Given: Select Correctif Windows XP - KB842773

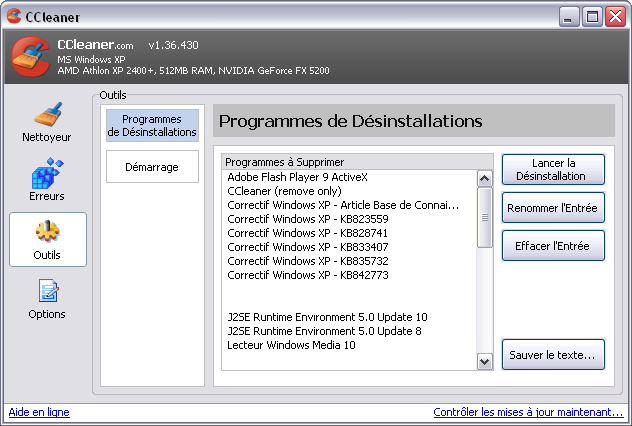Looking at the screenshot, I should (x=308, y=275).
